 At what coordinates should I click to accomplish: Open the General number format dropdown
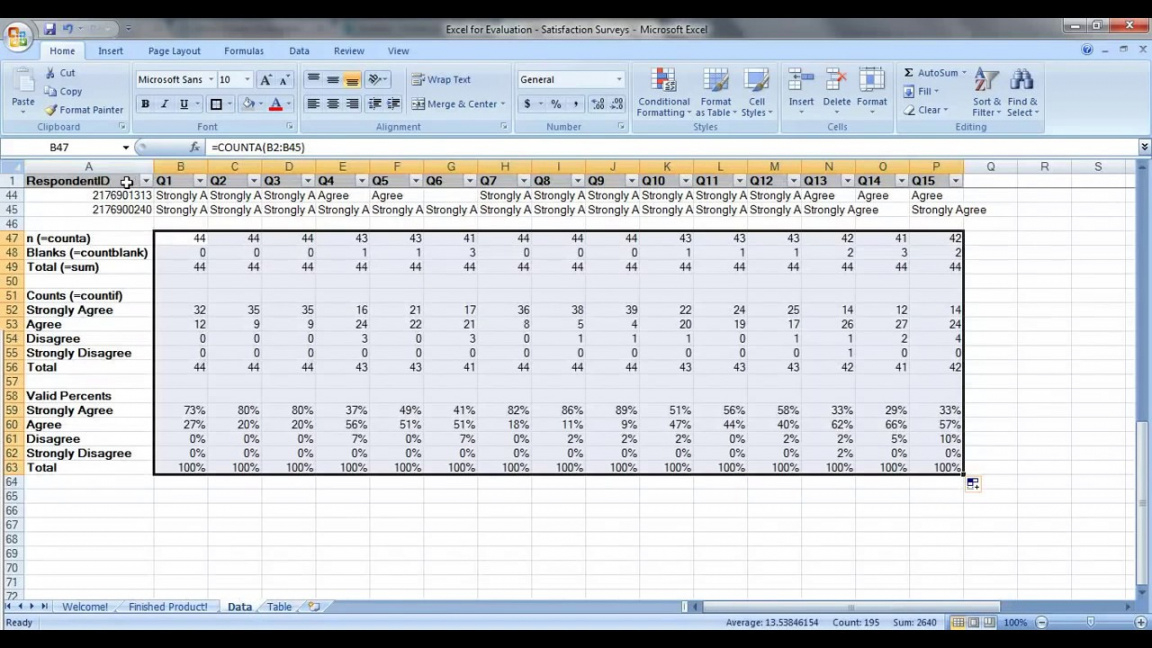(x=618, y=80)
